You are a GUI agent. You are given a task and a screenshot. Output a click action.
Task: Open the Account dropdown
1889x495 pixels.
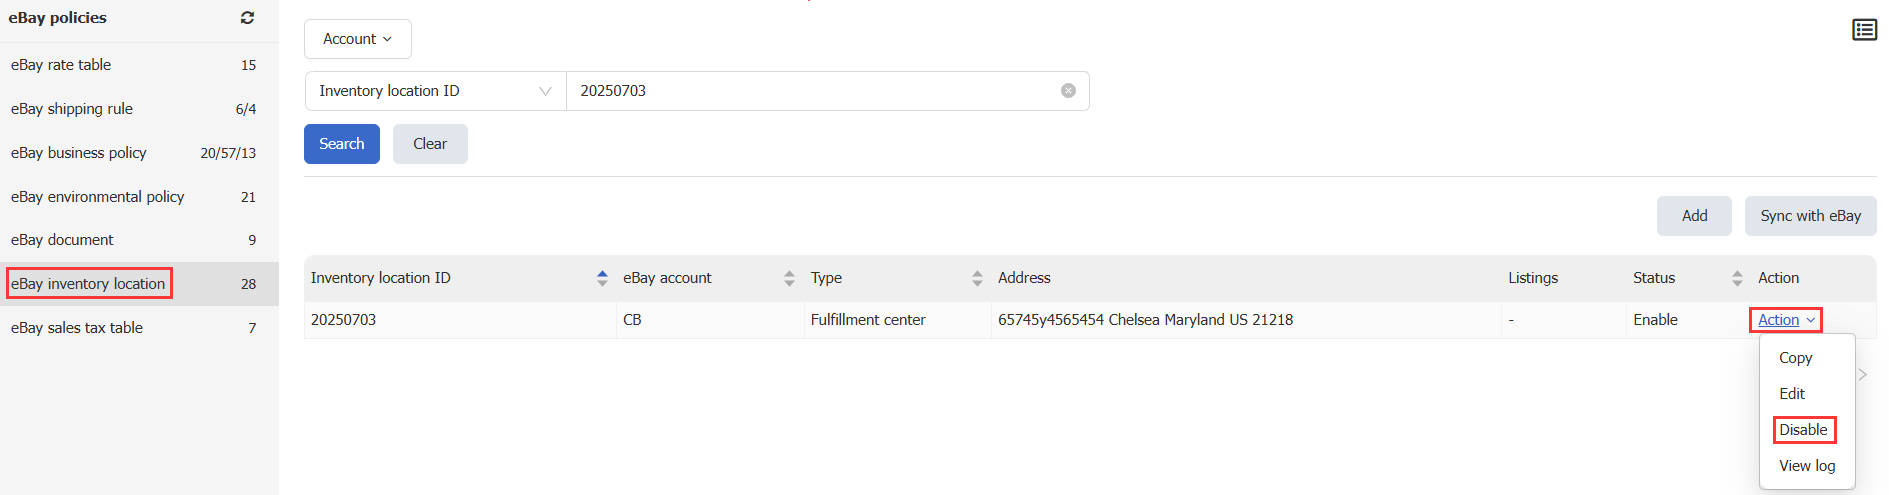tap(357, 39)
